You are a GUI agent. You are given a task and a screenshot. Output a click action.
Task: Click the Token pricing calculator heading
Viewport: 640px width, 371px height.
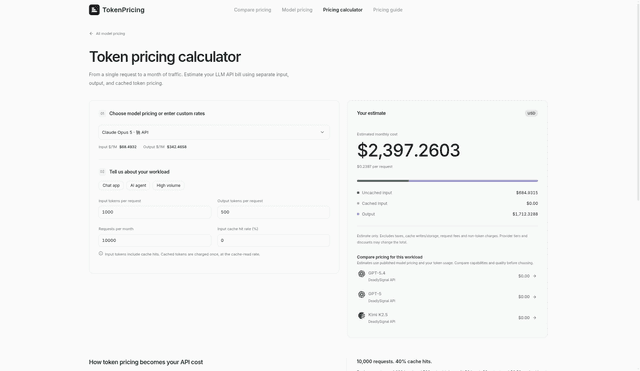[165, 57]
